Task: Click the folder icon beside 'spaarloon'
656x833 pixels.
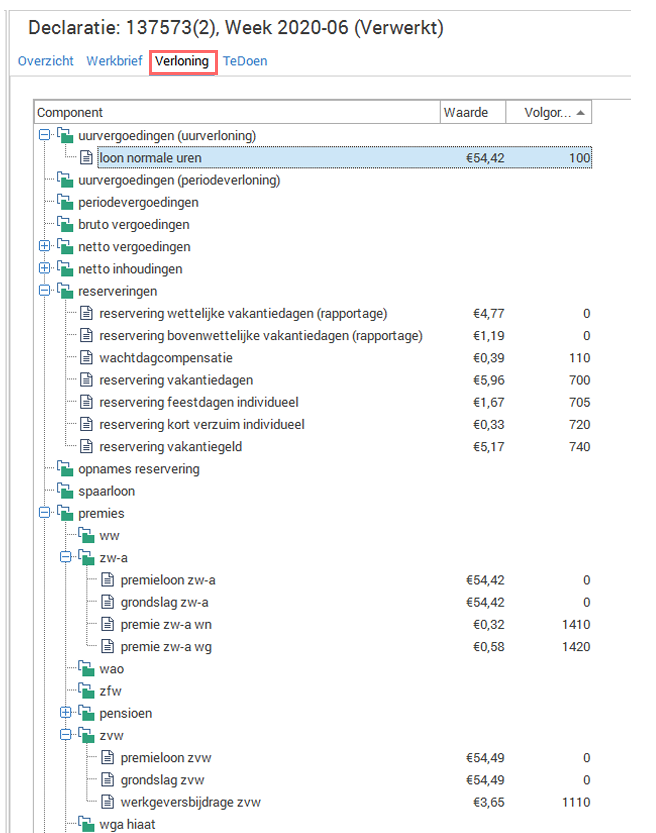Action: [65, 491]
